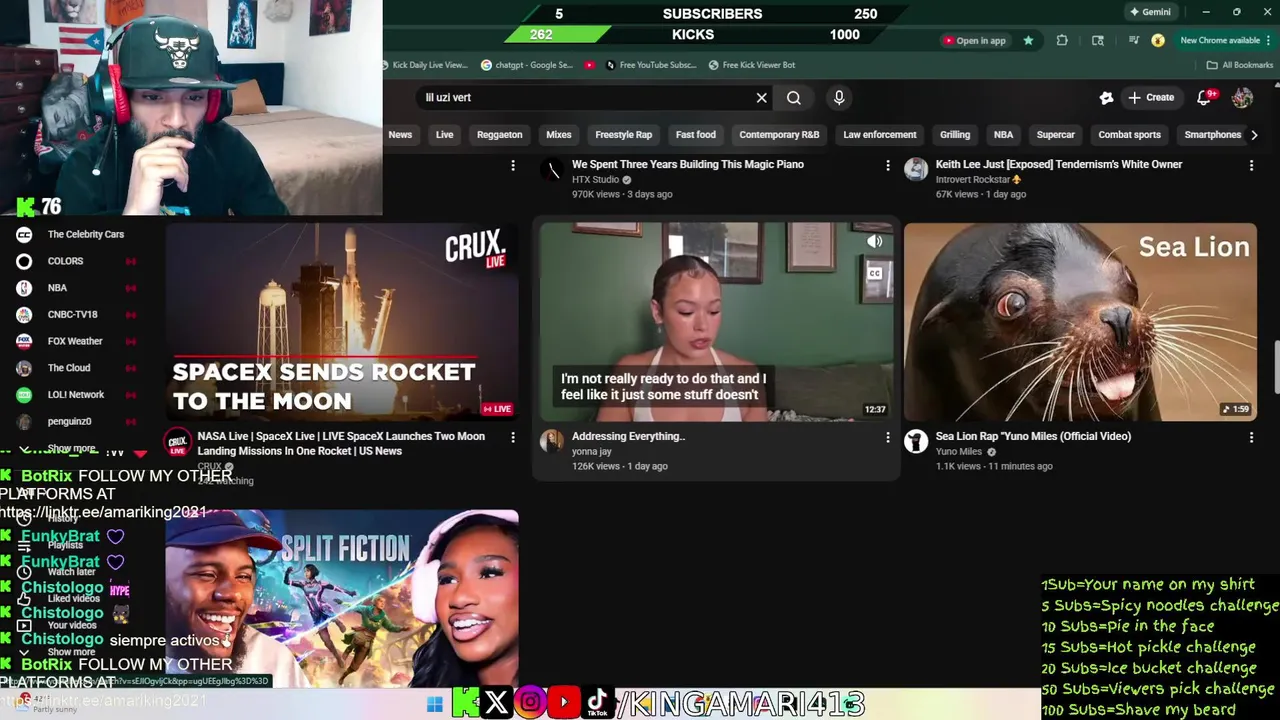Image resolution: width=1280 pixels, height=720 pixels.
Task: Open Introvert Rockstar channel avatar
Action: 916,170
